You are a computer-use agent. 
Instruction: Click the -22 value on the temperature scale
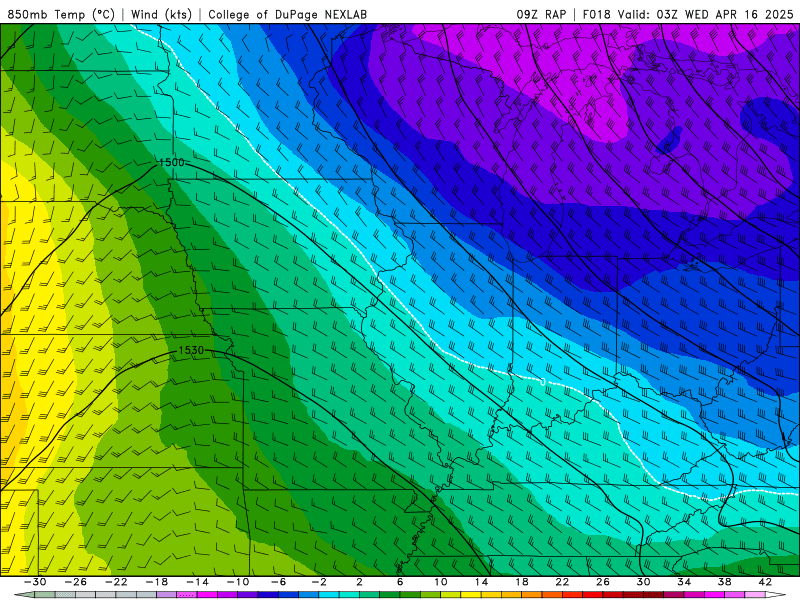pos(116,582)
